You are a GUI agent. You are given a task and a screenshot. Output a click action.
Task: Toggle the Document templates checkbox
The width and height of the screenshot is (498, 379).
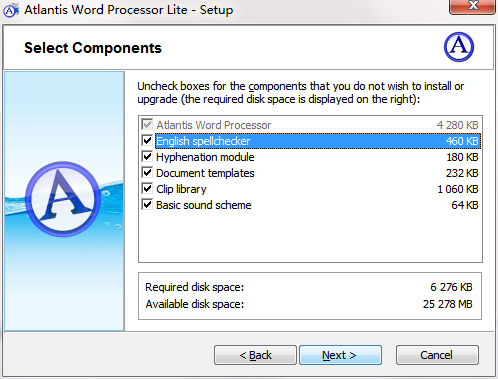pyautogui.click(x=147, y=173)
